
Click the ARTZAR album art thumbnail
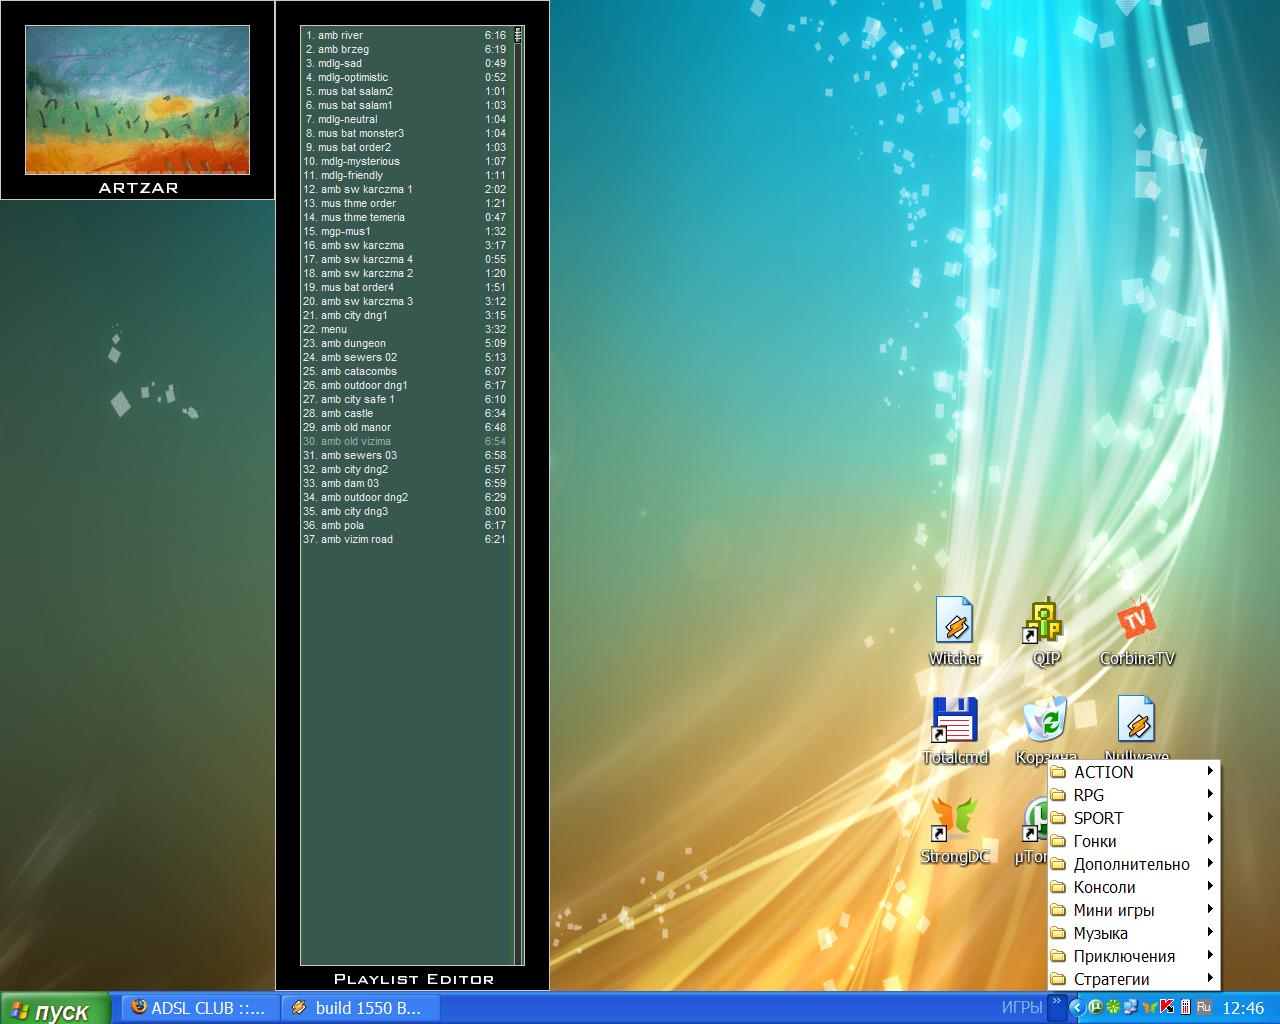137,100
